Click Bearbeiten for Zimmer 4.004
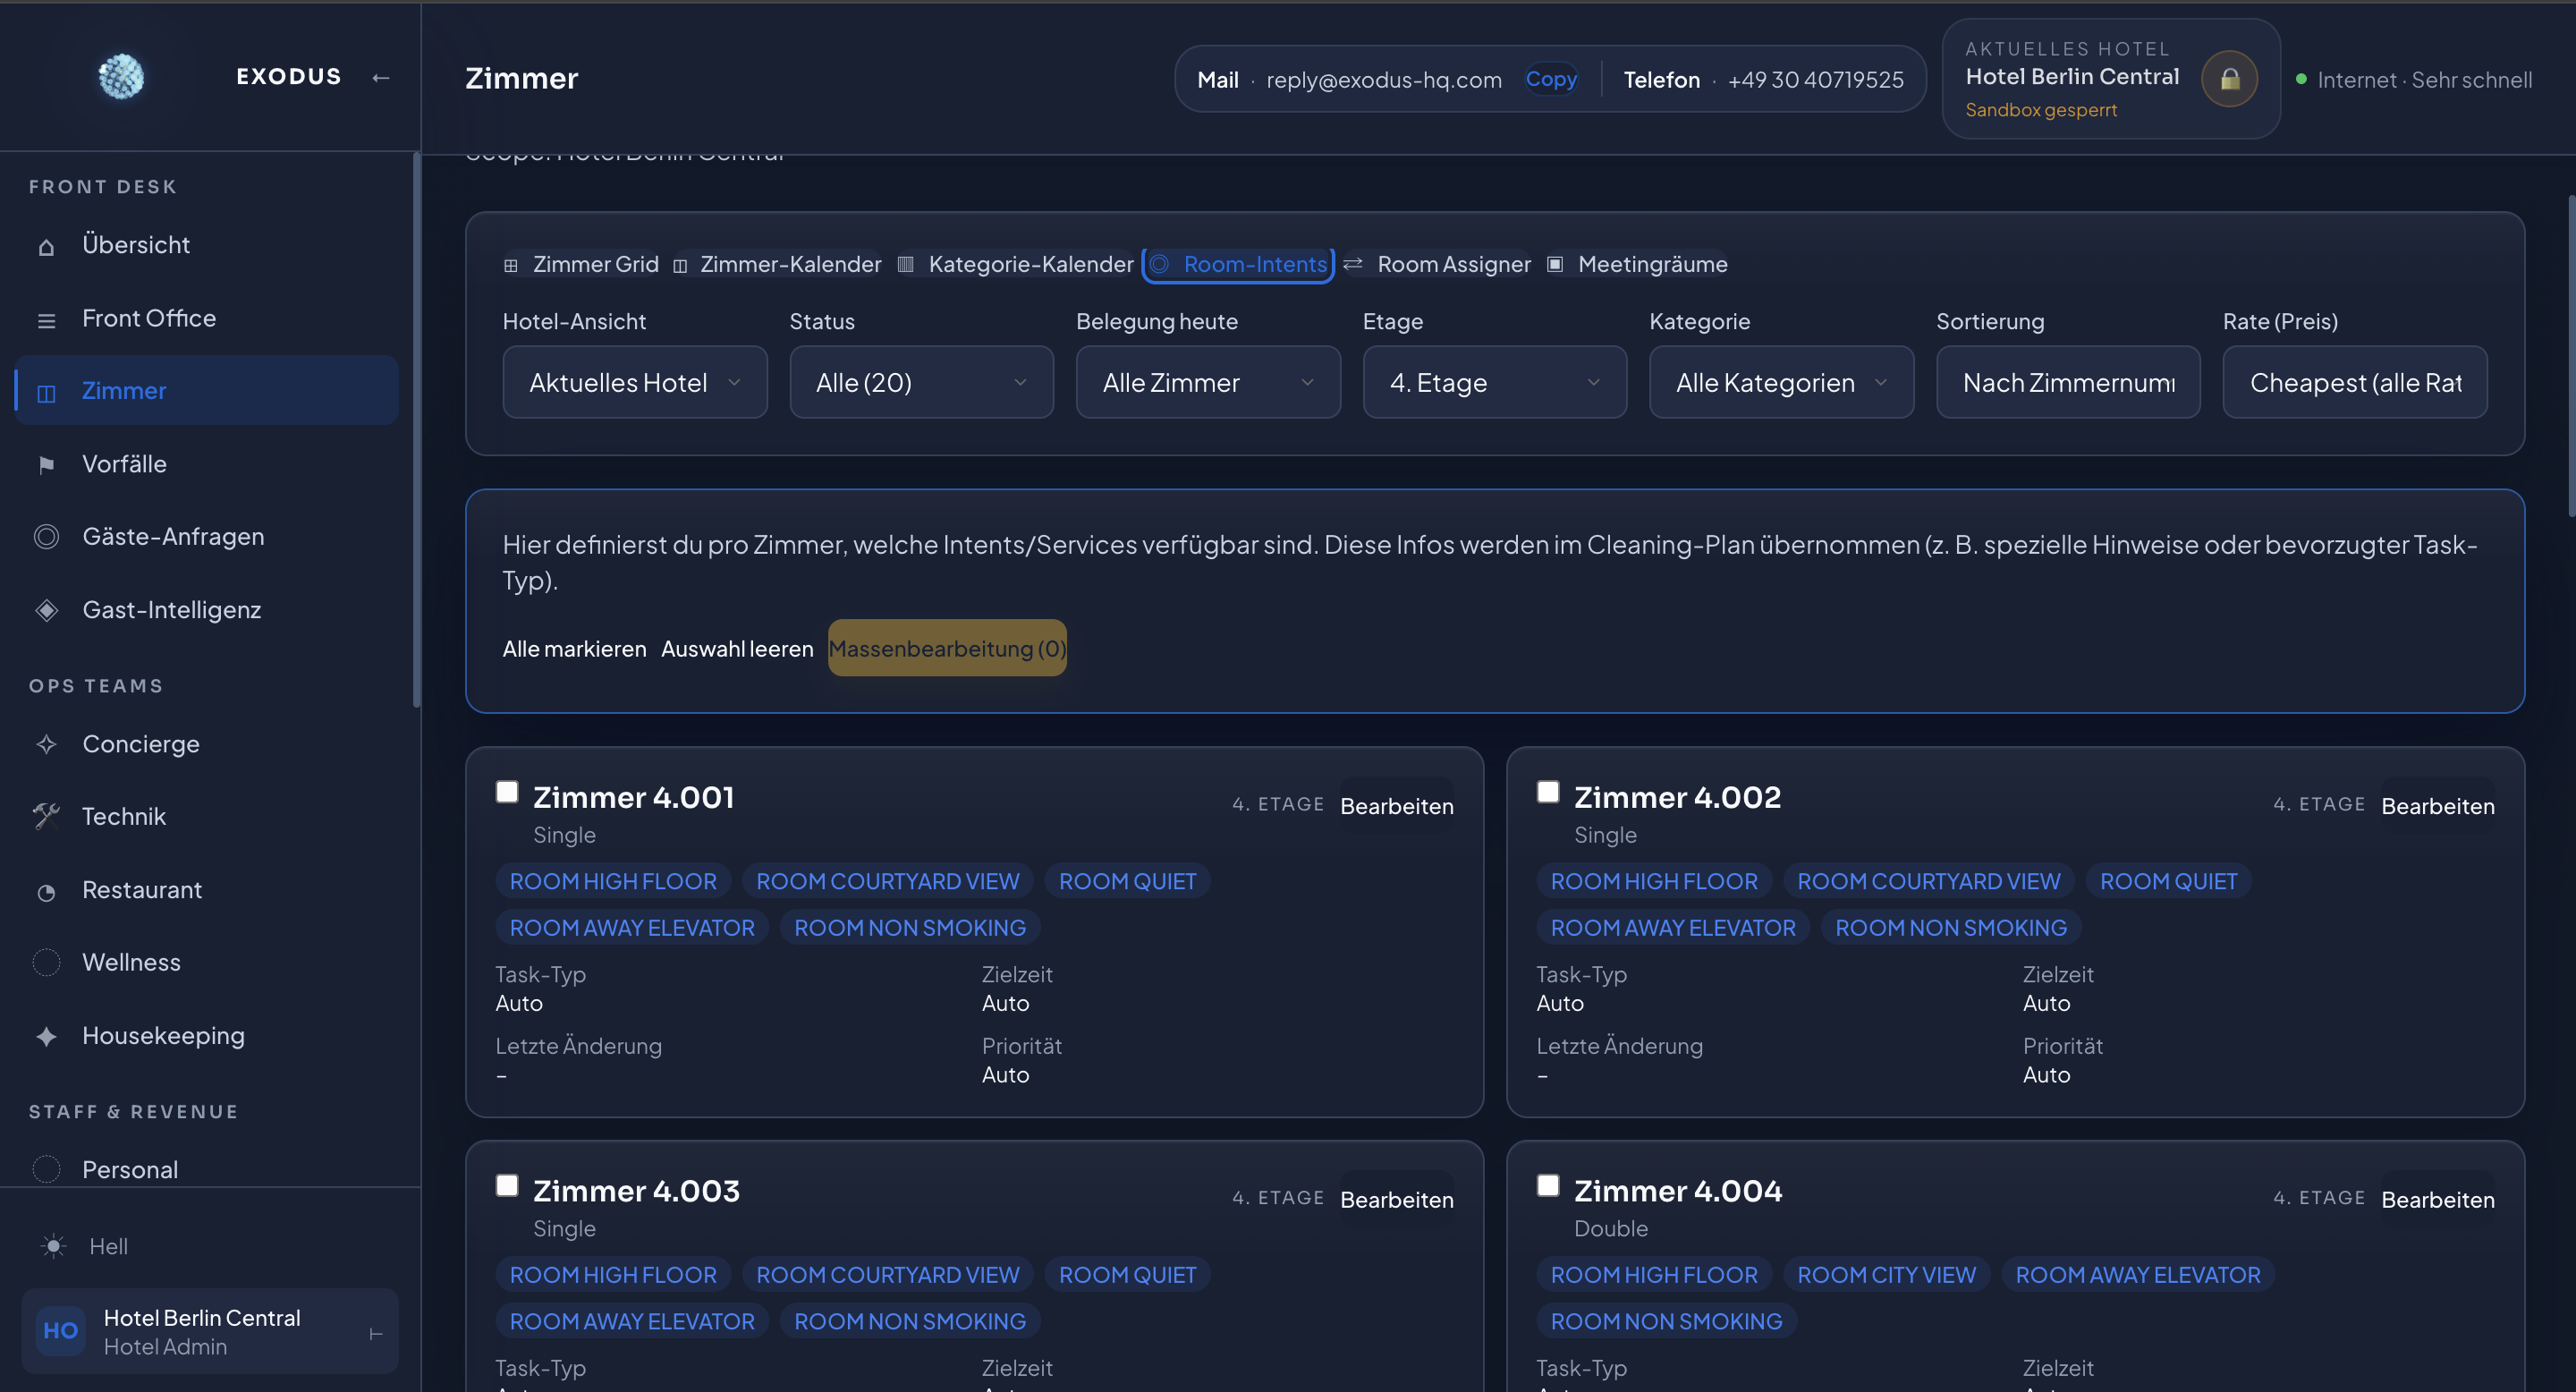This screenshot has height=1392, width=2576. [x=2437, y=1199]
